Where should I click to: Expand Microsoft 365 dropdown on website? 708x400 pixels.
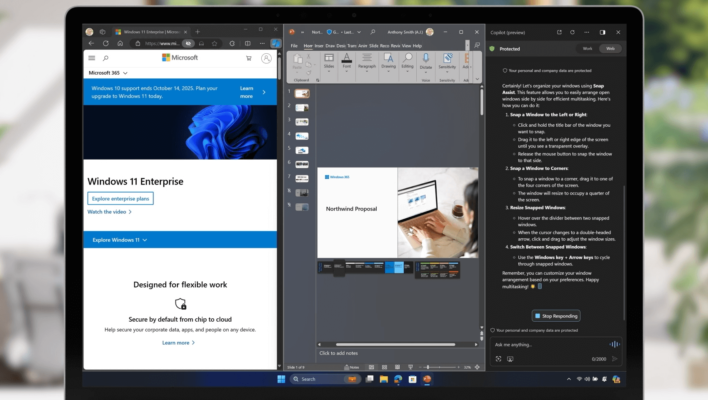coord(108,73)
